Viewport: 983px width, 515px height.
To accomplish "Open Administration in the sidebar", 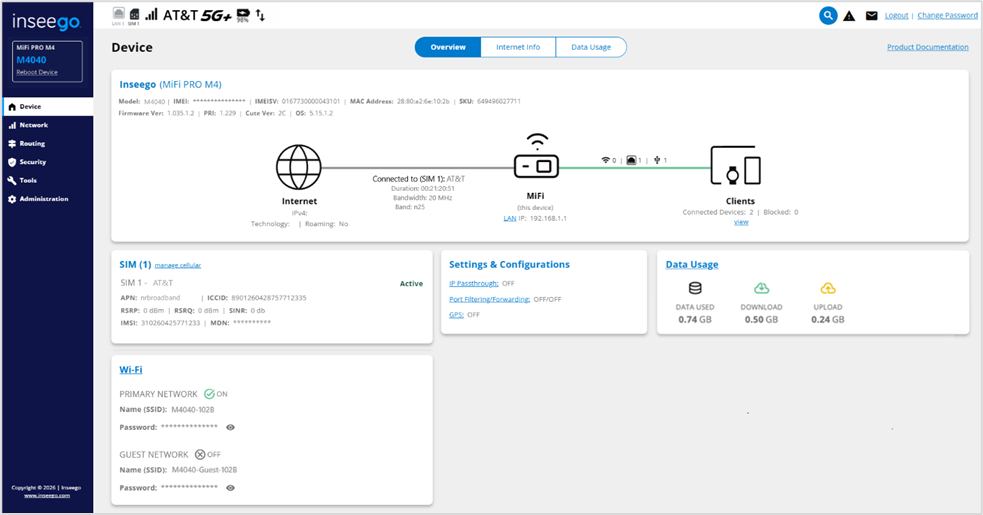I will [x=43, y=199].
